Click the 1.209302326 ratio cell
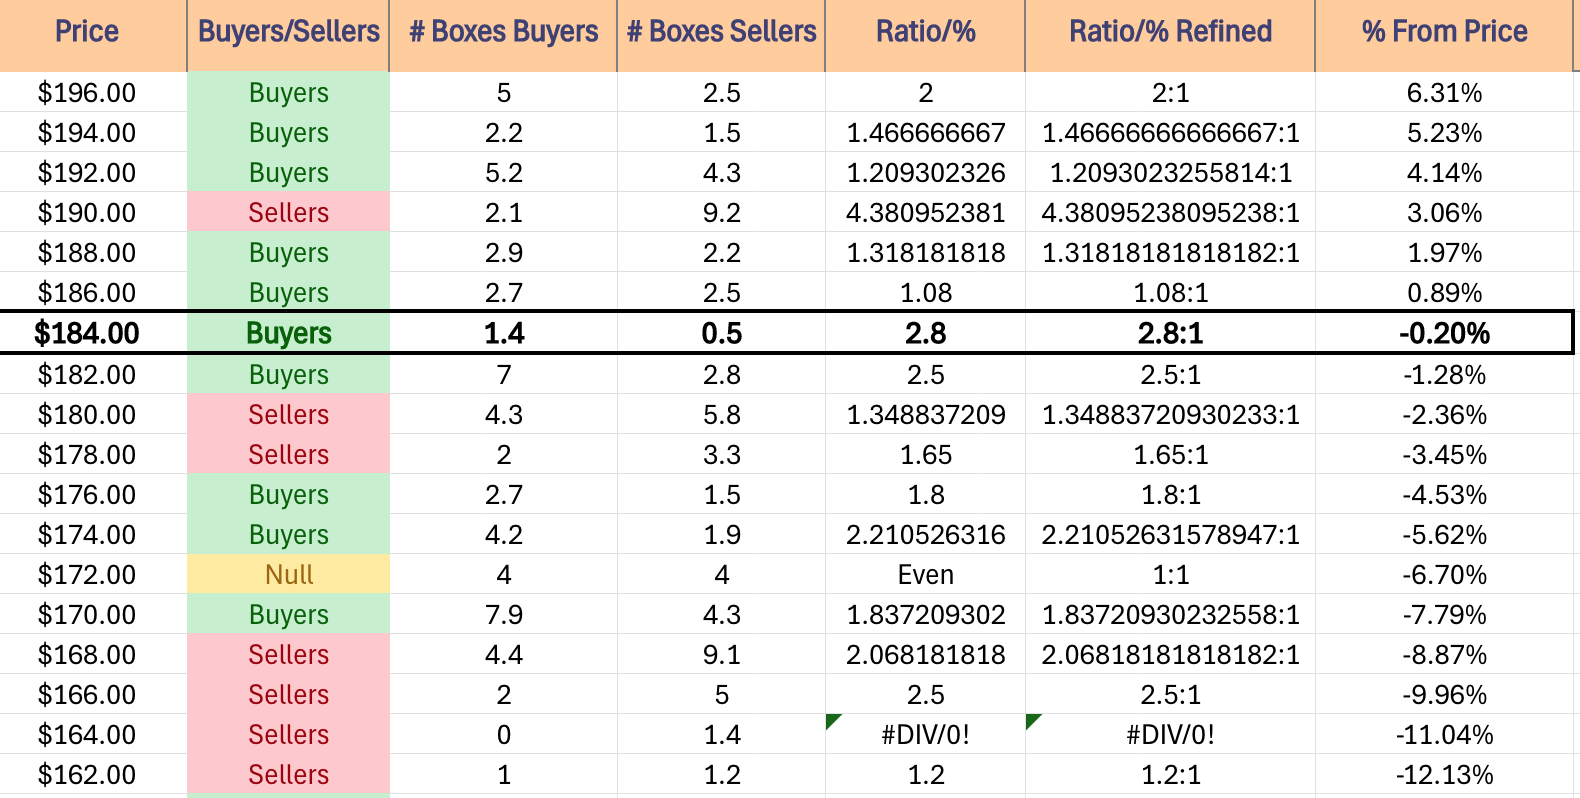1580x798 pixels. 925,173
